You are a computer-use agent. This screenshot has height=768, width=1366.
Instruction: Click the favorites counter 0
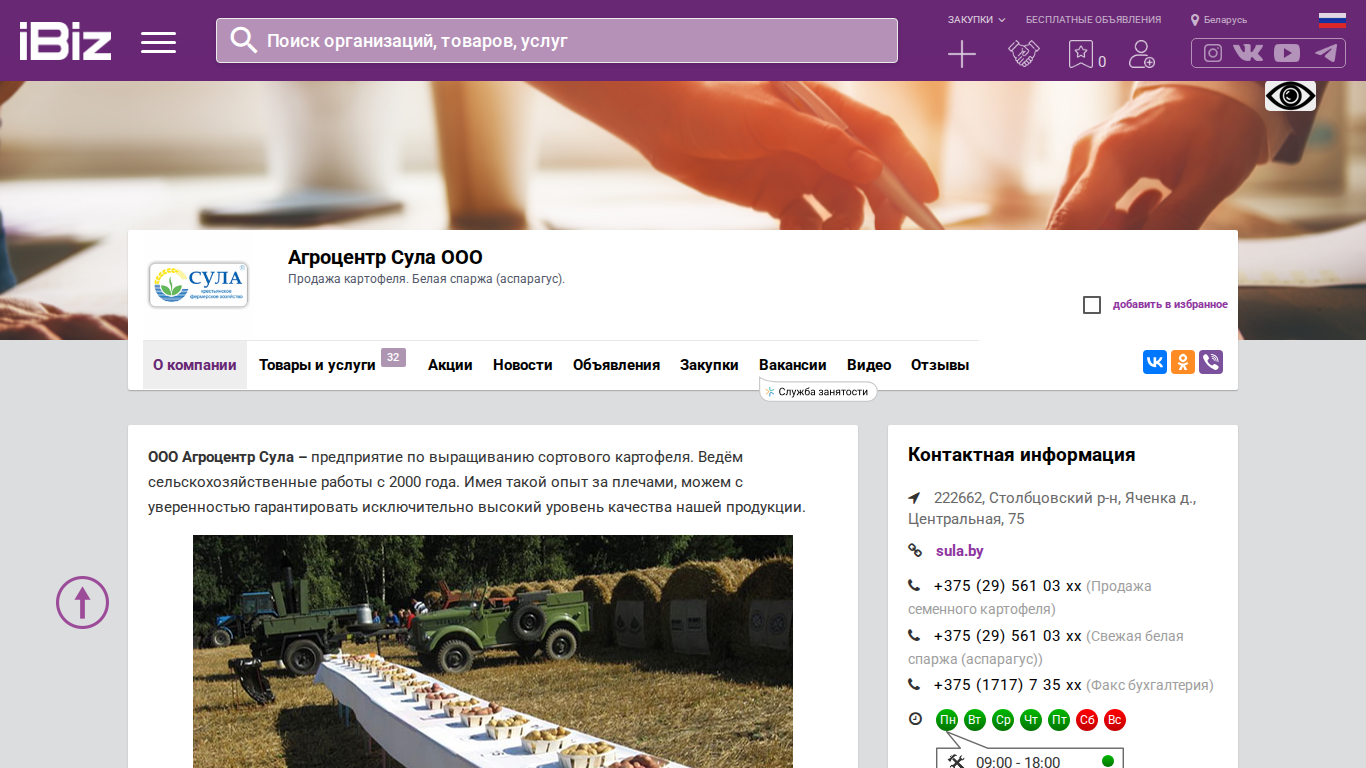coord(1102,62)
